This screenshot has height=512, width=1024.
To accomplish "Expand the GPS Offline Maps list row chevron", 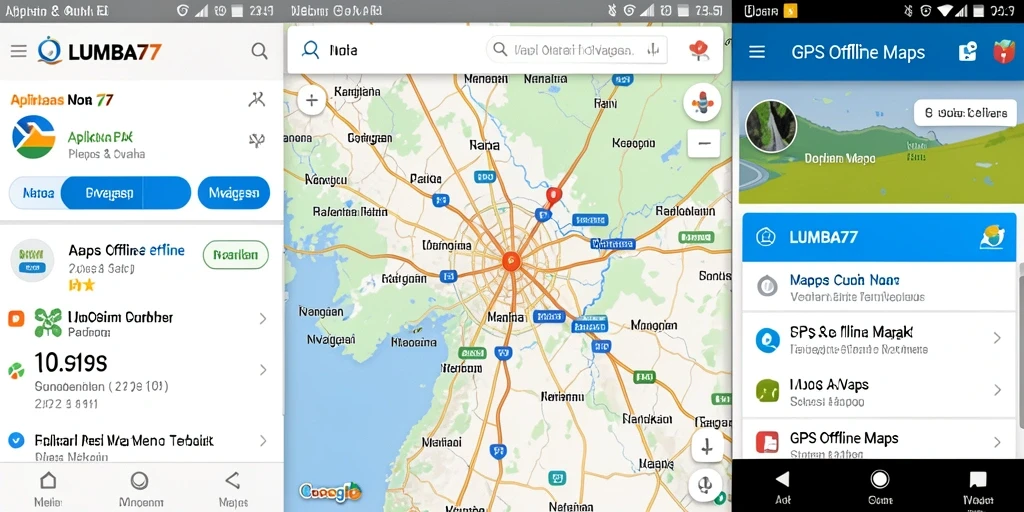I will (997, 442).
